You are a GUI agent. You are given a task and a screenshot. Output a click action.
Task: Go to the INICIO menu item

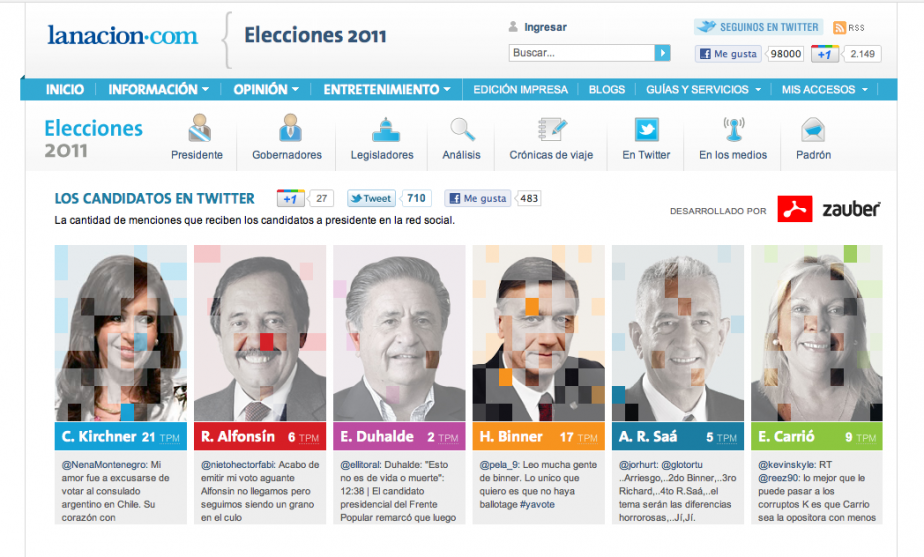coord(65,90)
